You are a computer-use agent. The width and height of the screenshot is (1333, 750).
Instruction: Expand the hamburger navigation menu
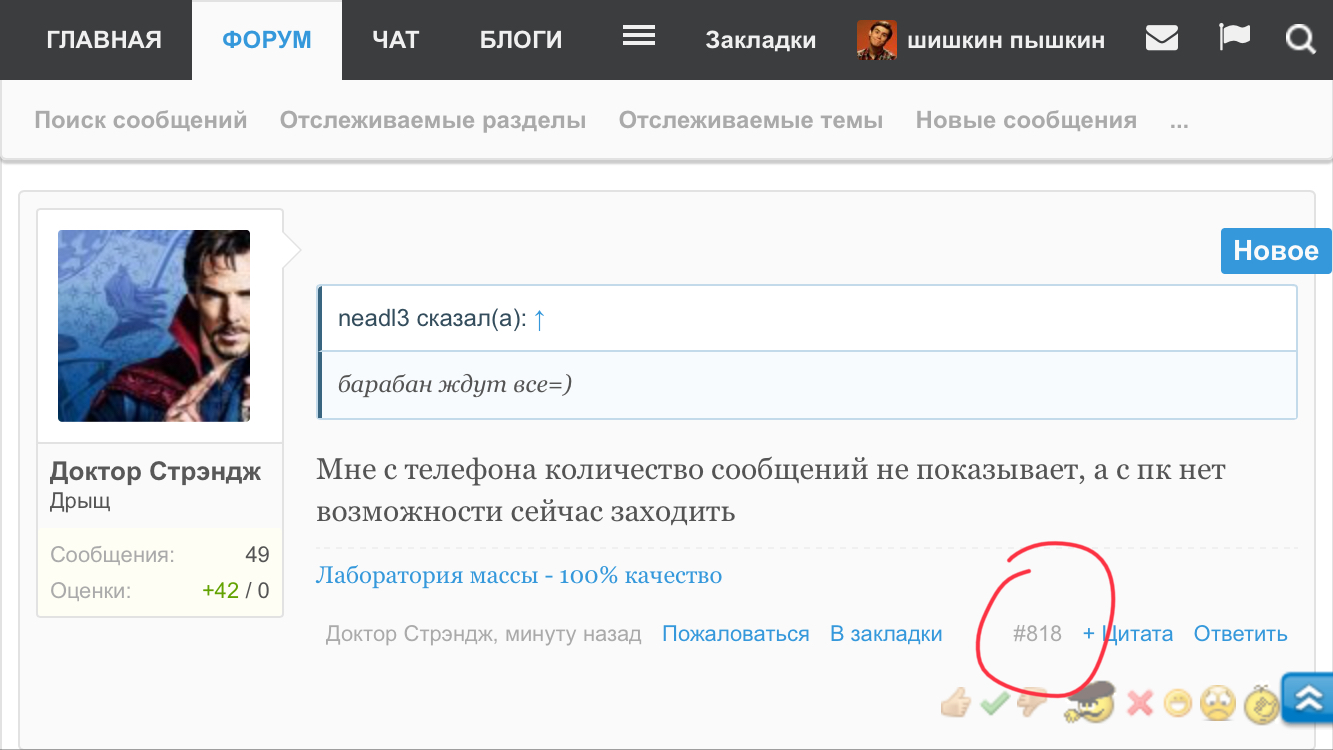(x=638, y=37)
